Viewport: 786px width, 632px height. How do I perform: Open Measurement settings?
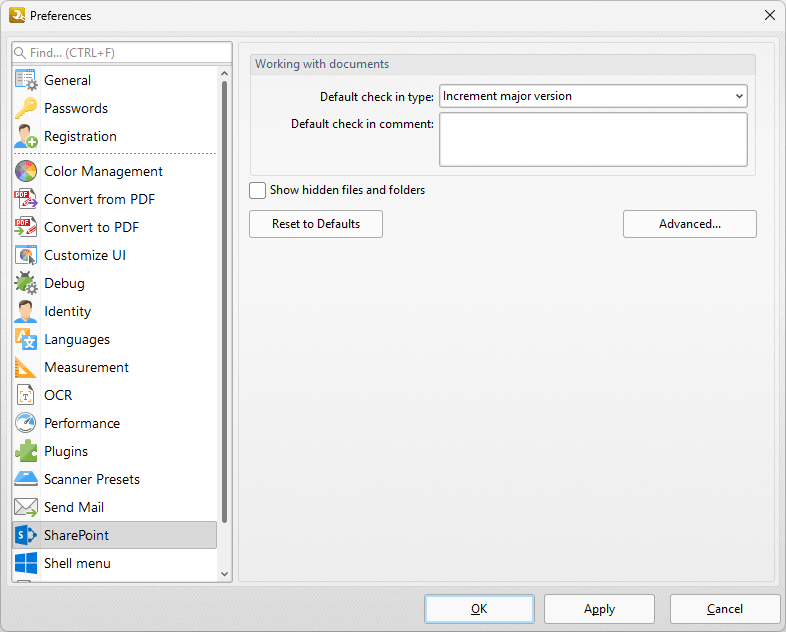(x=115, y=367)
